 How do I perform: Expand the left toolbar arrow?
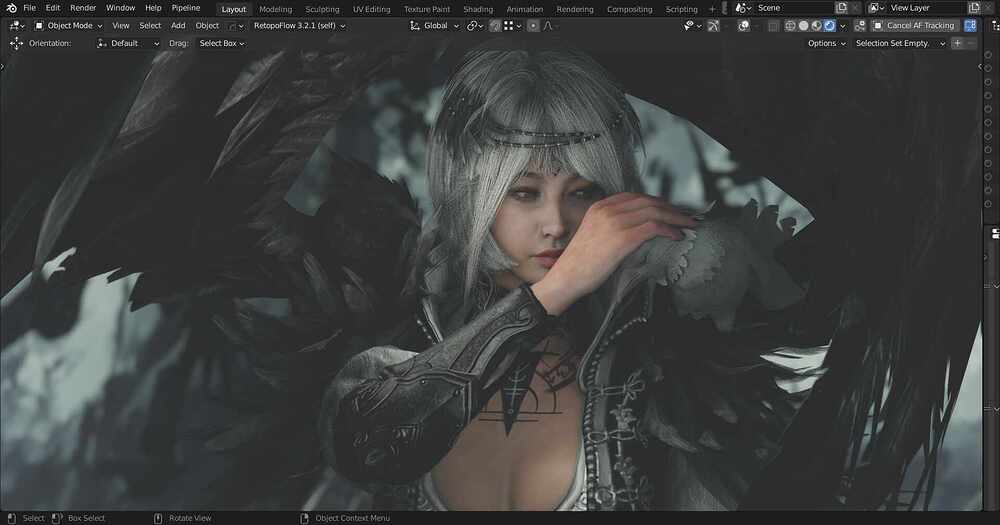pyautogui.click(x=3, y=66)
